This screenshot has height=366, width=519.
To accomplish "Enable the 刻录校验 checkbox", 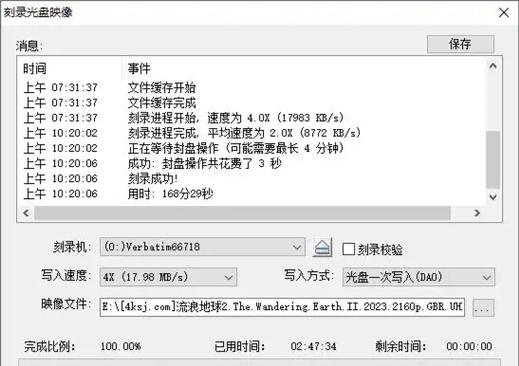I will tap(349, 249).
